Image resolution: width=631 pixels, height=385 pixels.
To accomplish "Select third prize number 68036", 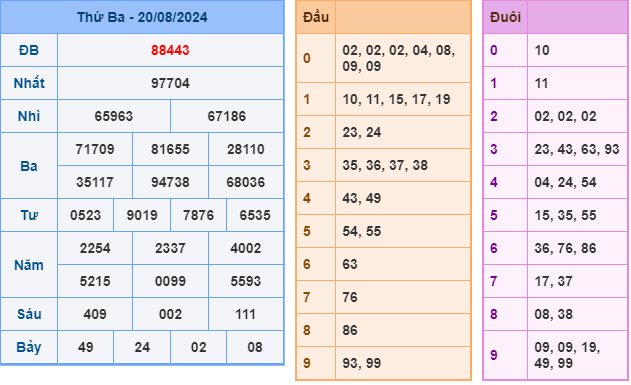I will coord(245,182).
